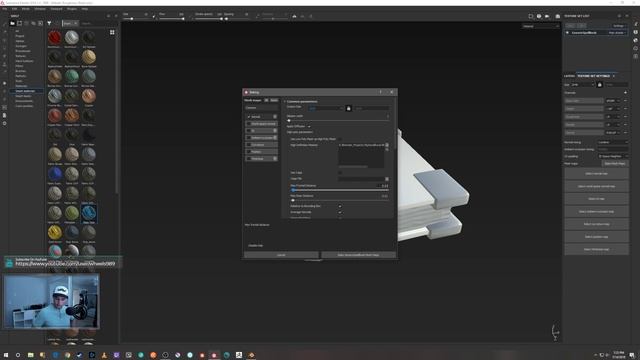Viewport: 640px width, 360px height.
Task: Open Windows Start menu
Action: (x=6, y=355)
